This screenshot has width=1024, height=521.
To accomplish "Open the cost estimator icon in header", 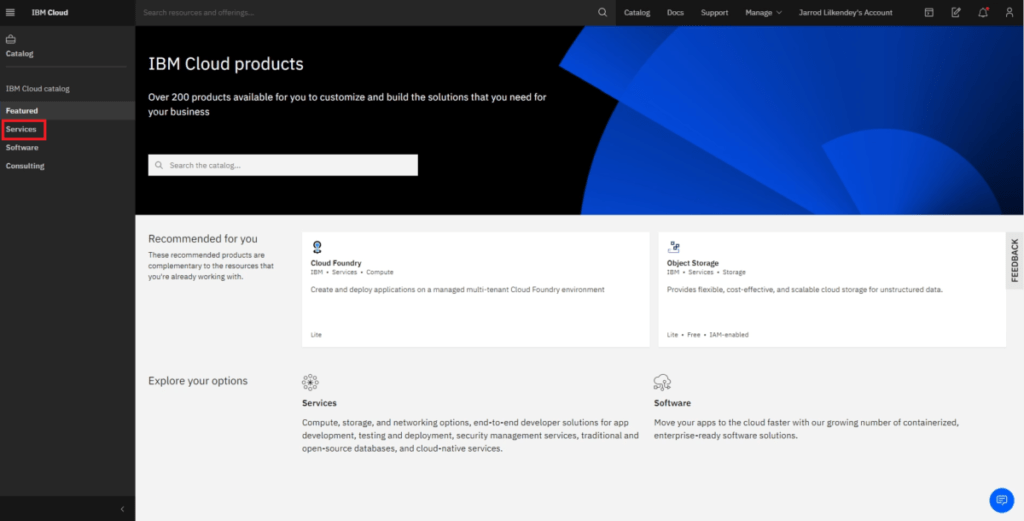I will (x=929, y=12).
